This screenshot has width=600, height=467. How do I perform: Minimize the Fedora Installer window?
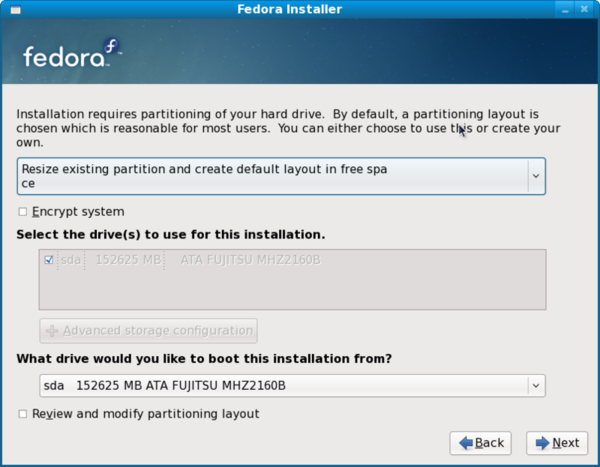565,10
